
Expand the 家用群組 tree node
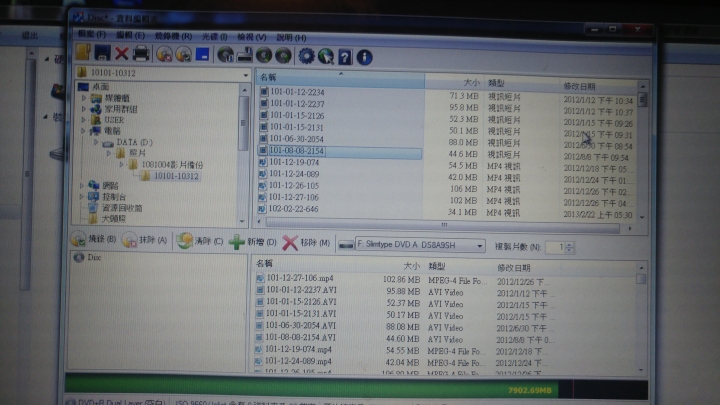(x=84, y=109)
